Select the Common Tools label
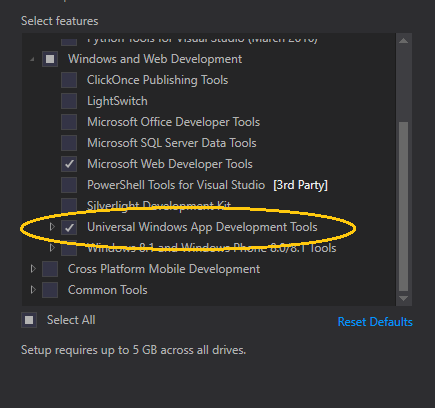Screen dimensions: 435x408 (108, 290)
